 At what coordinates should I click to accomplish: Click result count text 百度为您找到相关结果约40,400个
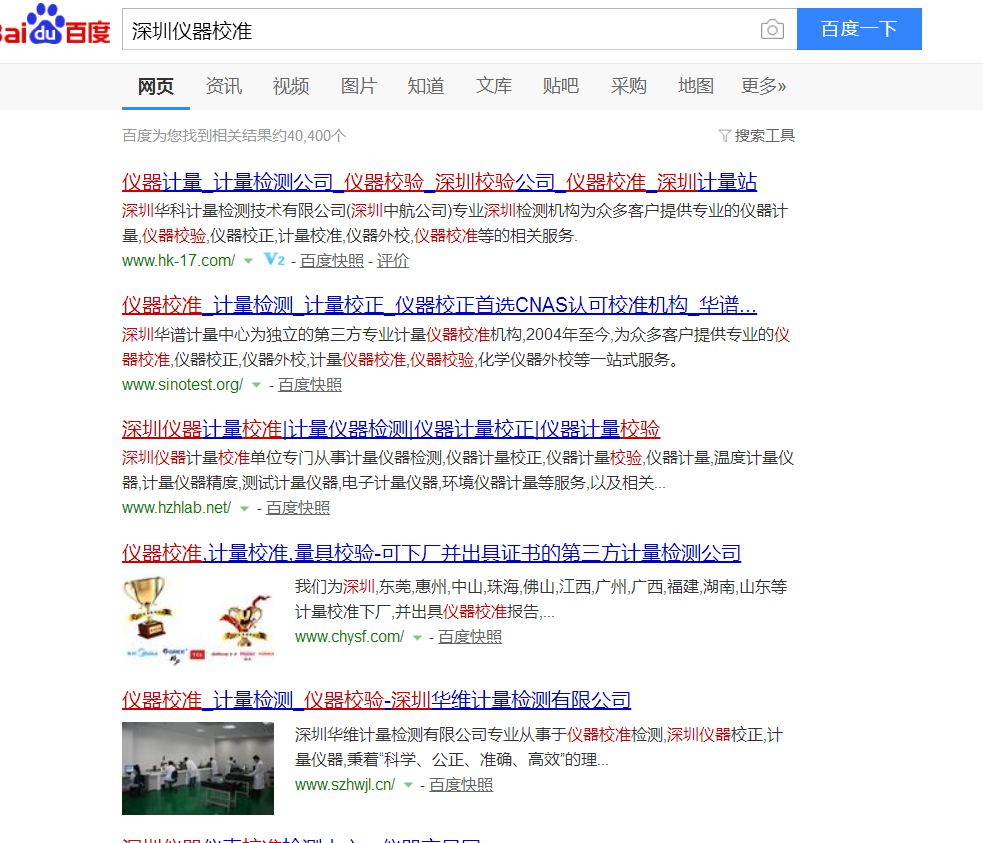[x=234, y=136]
